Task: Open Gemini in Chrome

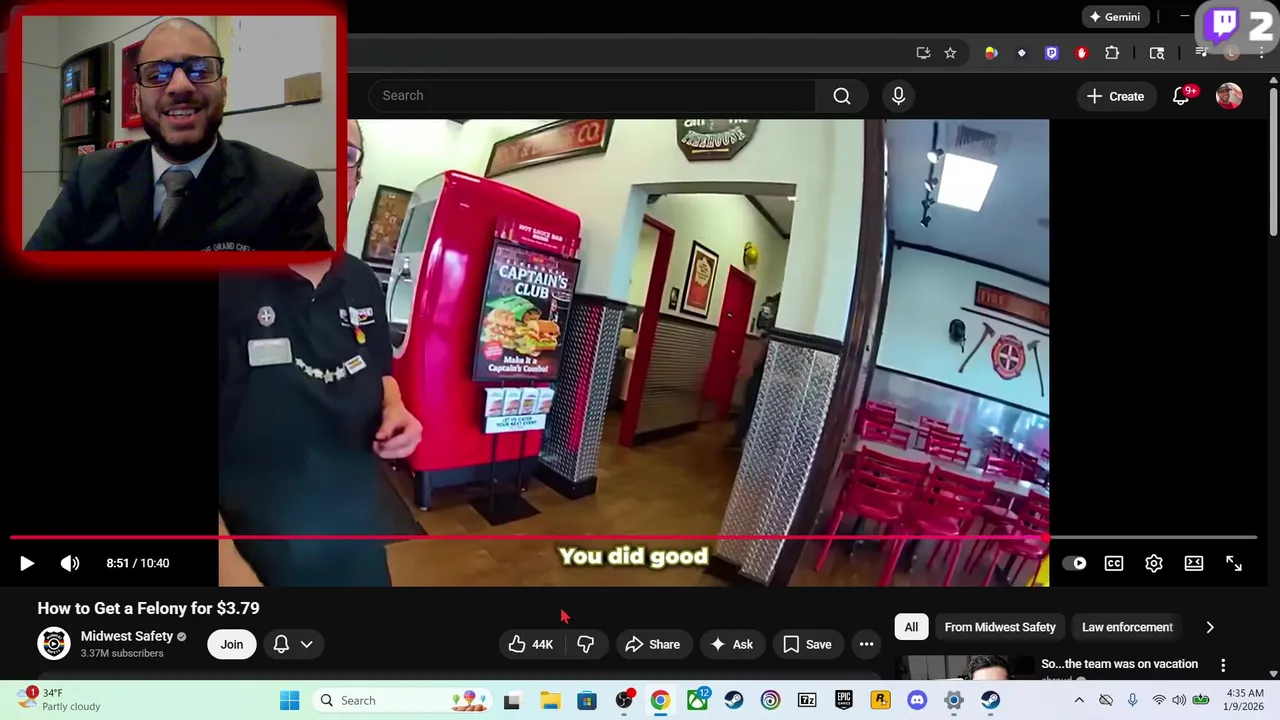Action: tap(1115, 17)
